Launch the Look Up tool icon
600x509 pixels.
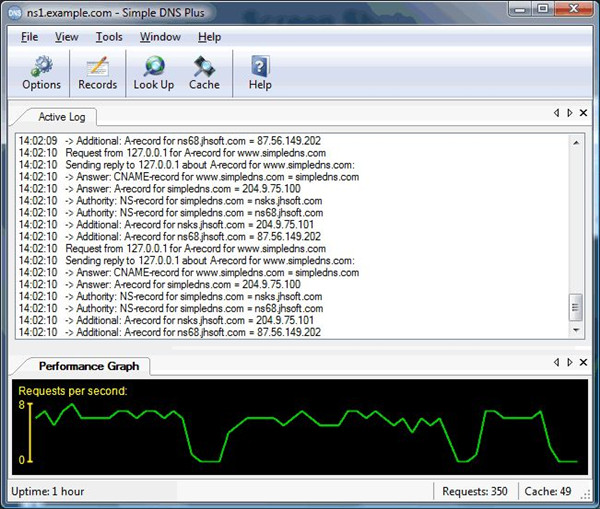(153, 68)
